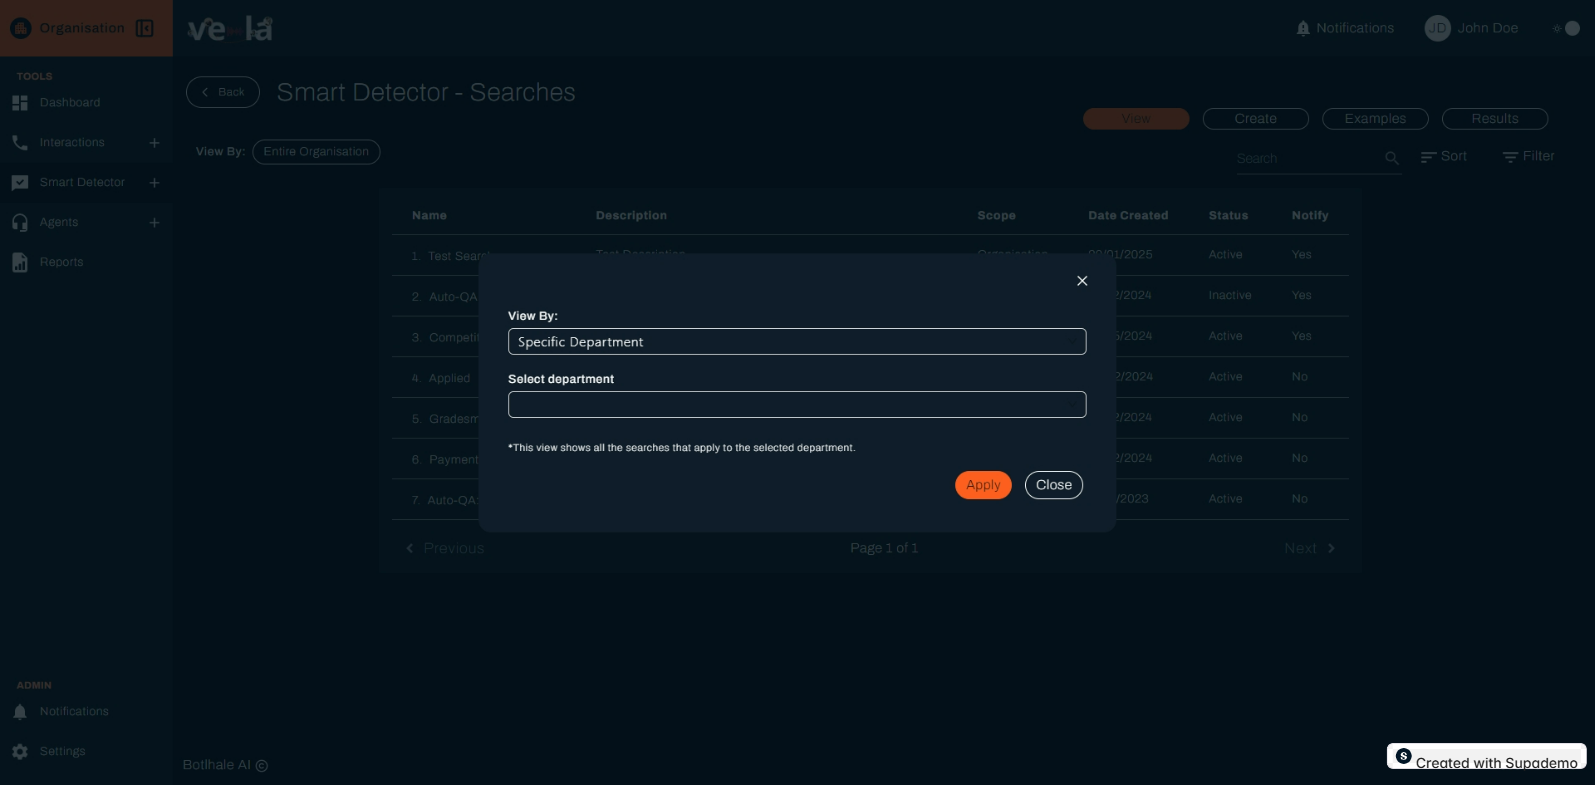Toggle the light/dark theme switch
Screen dimensions: 1595x785
pos(1567,28)
